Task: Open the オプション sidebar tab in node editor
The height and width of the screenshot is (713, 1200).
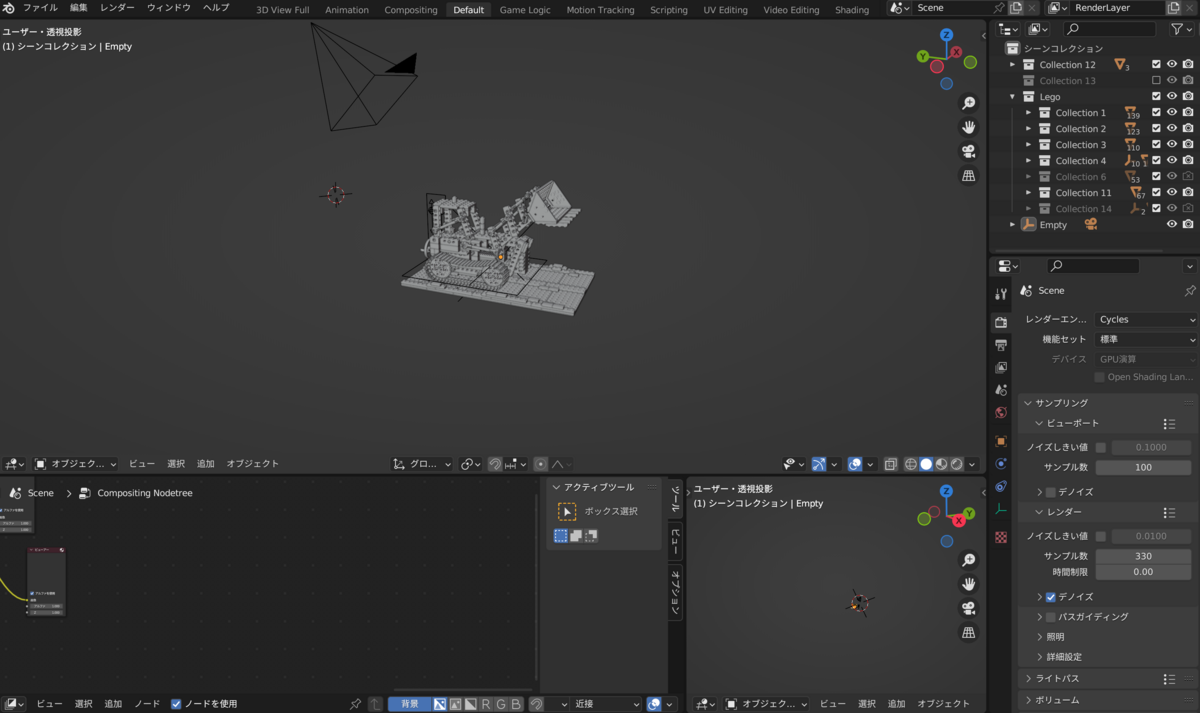Action: [x=675, y=592]
